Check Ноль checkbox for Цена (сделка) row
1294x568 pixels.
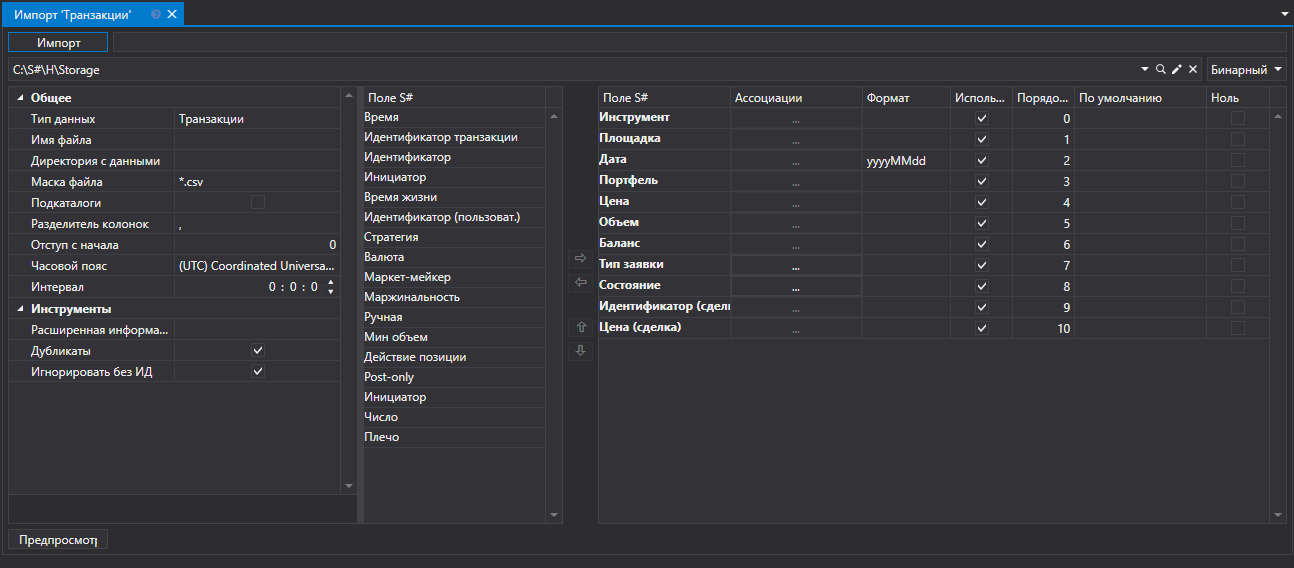(1238, 328)
